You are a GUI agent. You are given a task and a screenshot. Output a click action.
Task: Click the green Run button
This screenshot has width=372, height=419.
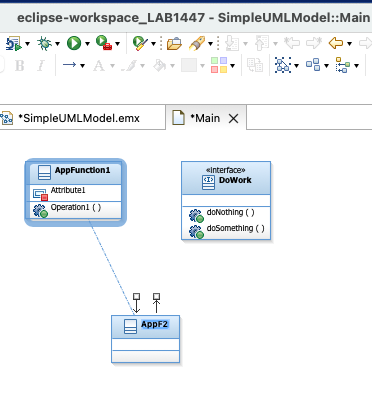click(74, 43)
